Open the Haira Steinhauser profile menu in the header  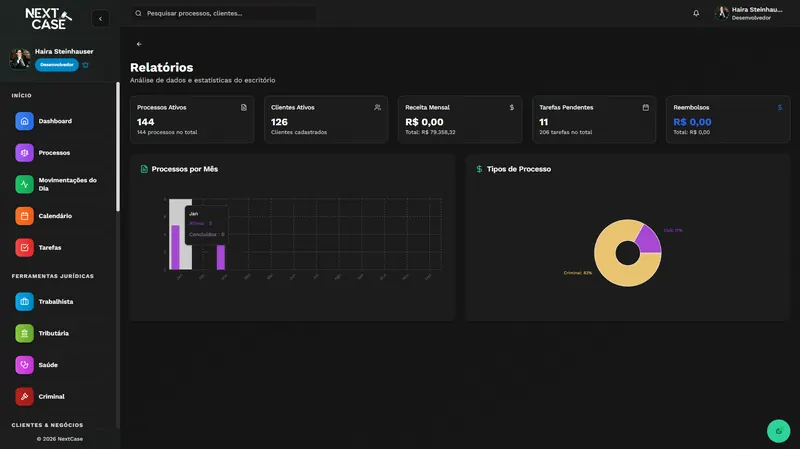point(749,13)
